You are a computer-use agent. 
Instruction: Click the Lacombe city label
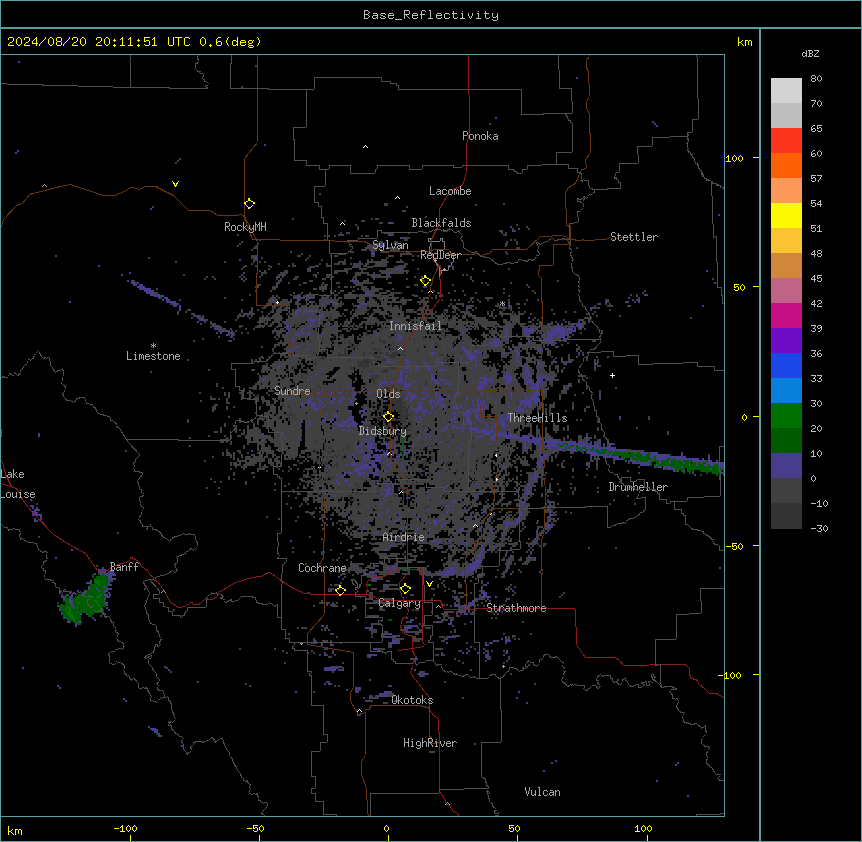(x=450, y=191)
